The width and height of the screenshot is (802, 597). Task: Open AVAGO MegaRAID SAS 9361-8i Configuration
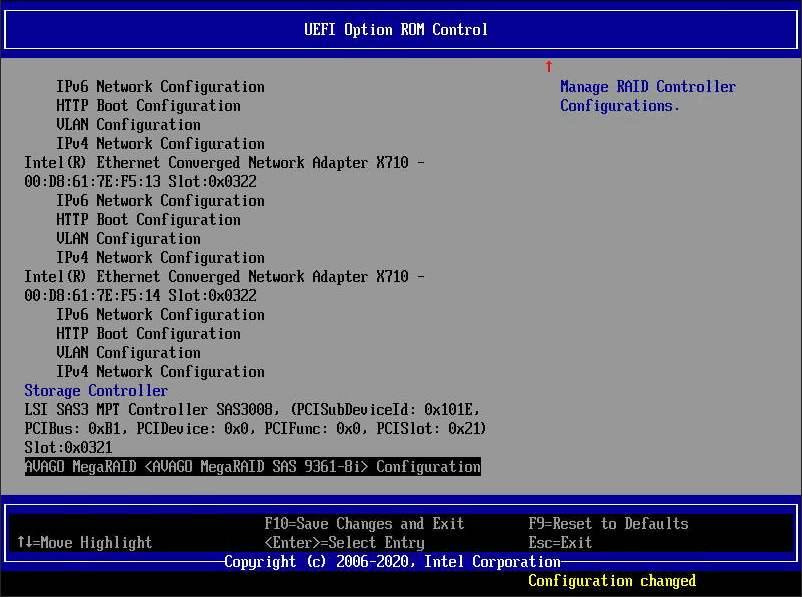tap(252, 467)
